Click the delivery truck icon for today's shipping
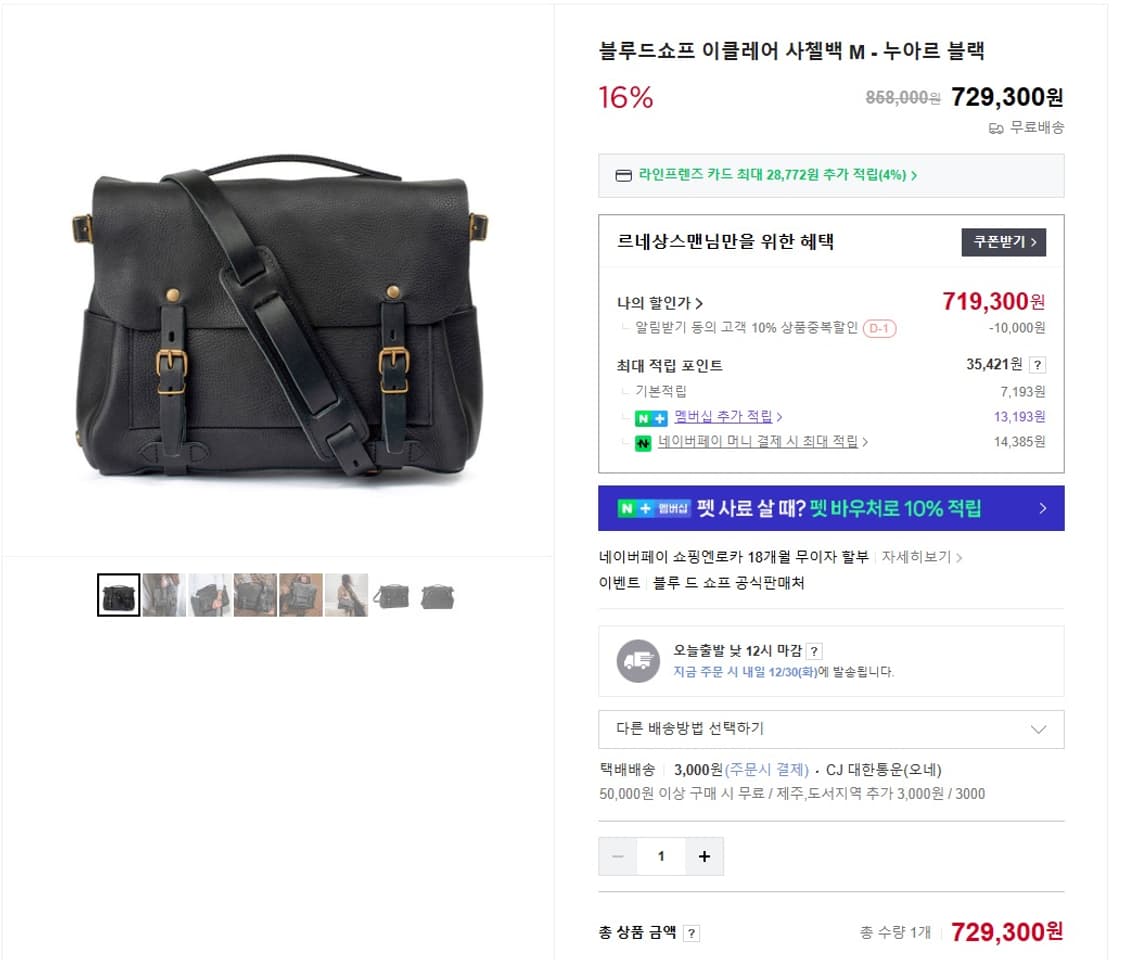Viewport: 1125px width, 960px height. (x=638, y=660)
